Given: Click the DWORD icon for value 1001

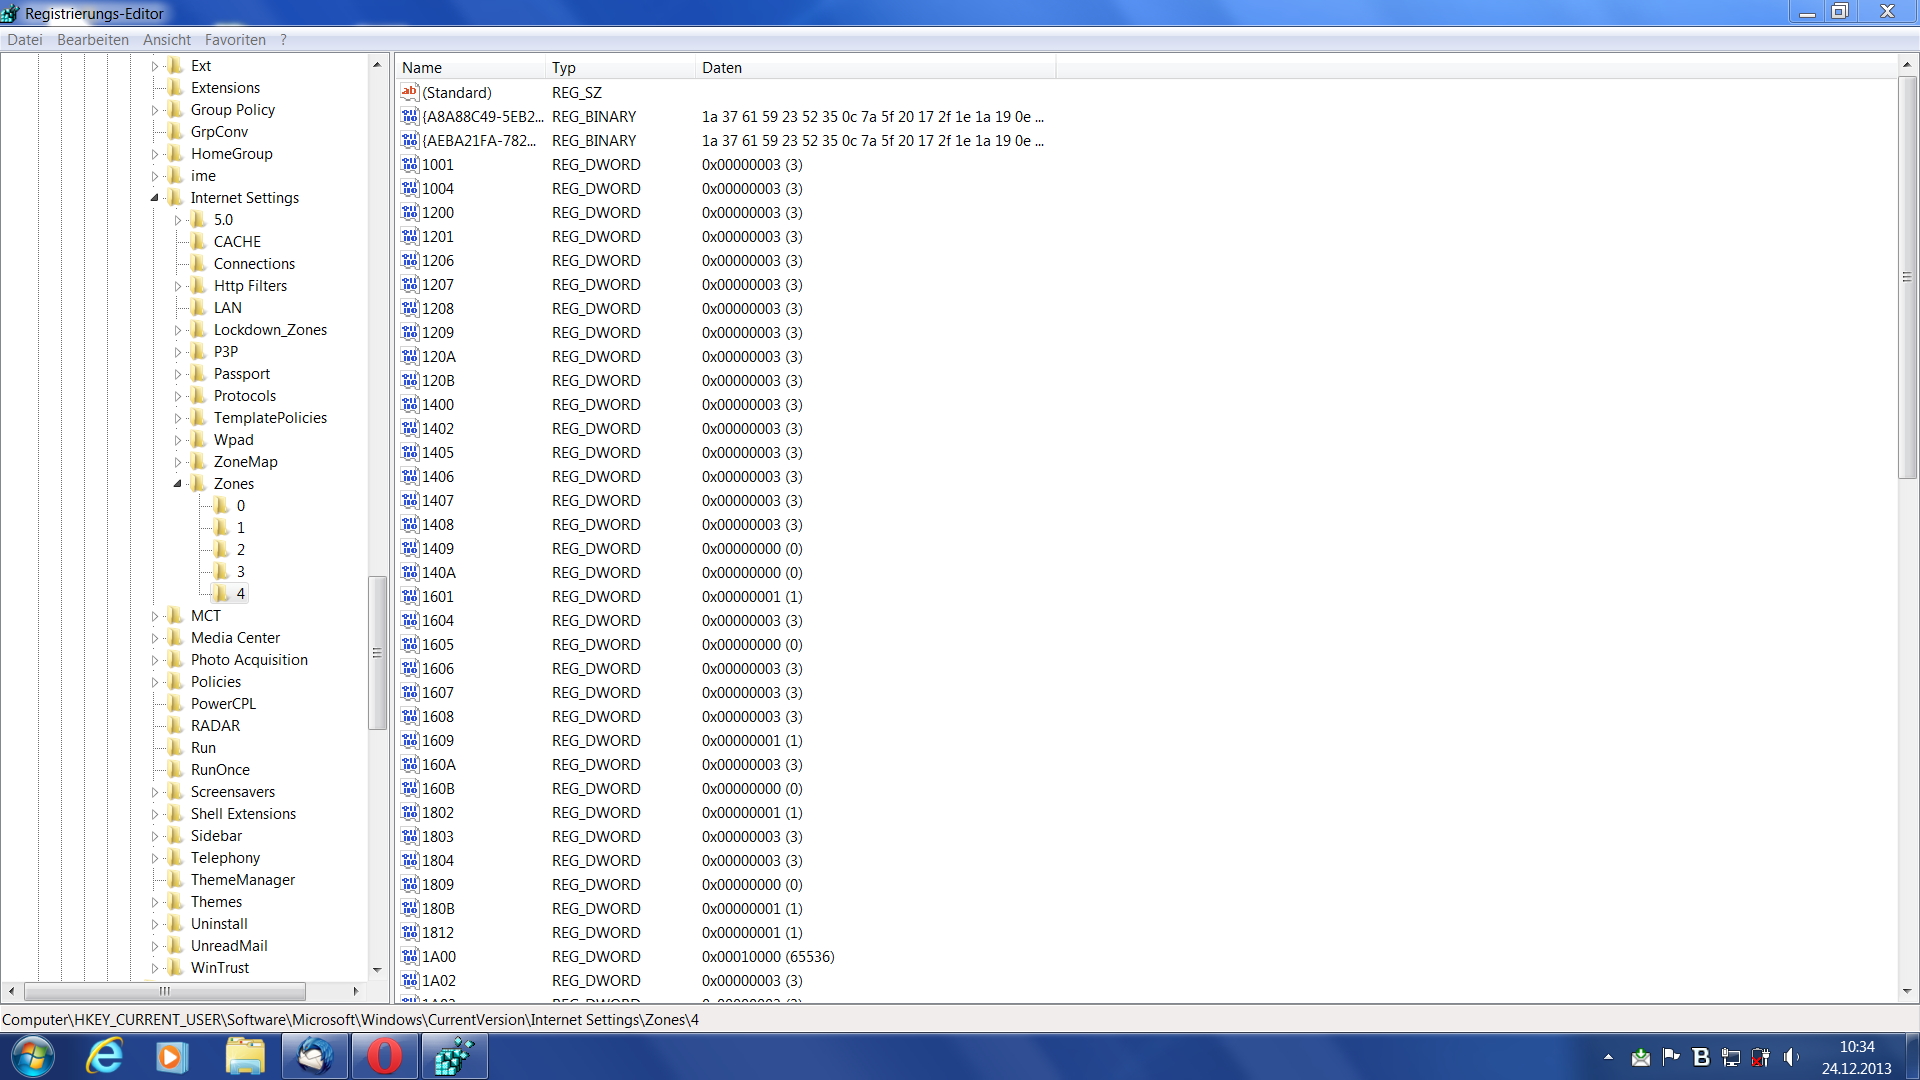Looking at the screenshot, I should (x=410, y=164).
